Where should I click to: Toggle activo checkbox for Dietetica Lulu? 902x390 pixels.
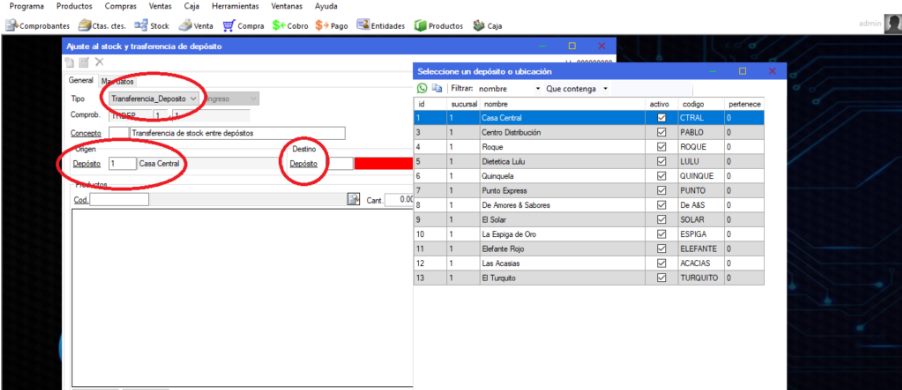(x=662, y=162)
